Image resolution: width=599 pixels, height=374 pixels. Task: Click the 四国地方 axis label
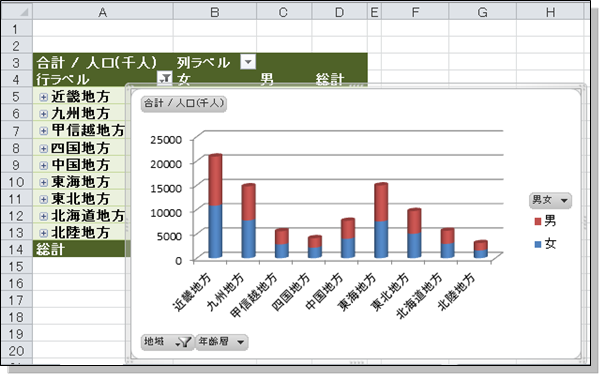tap(291, 292)
